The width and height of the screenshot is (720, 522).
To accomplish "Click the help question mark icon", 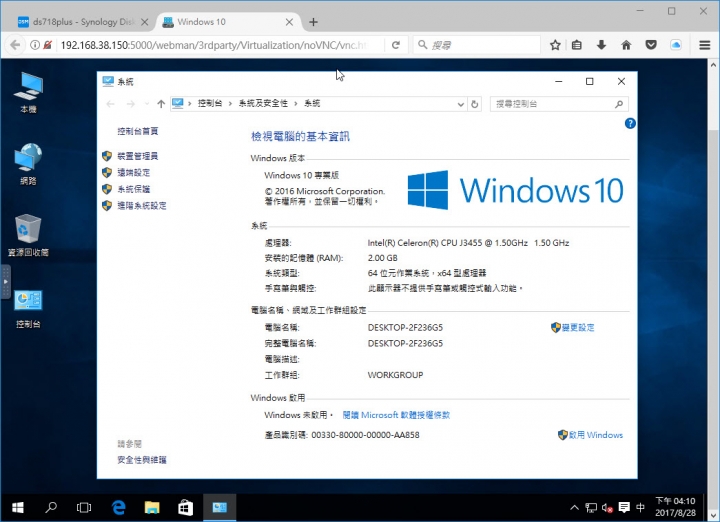I will coord(630,123).
